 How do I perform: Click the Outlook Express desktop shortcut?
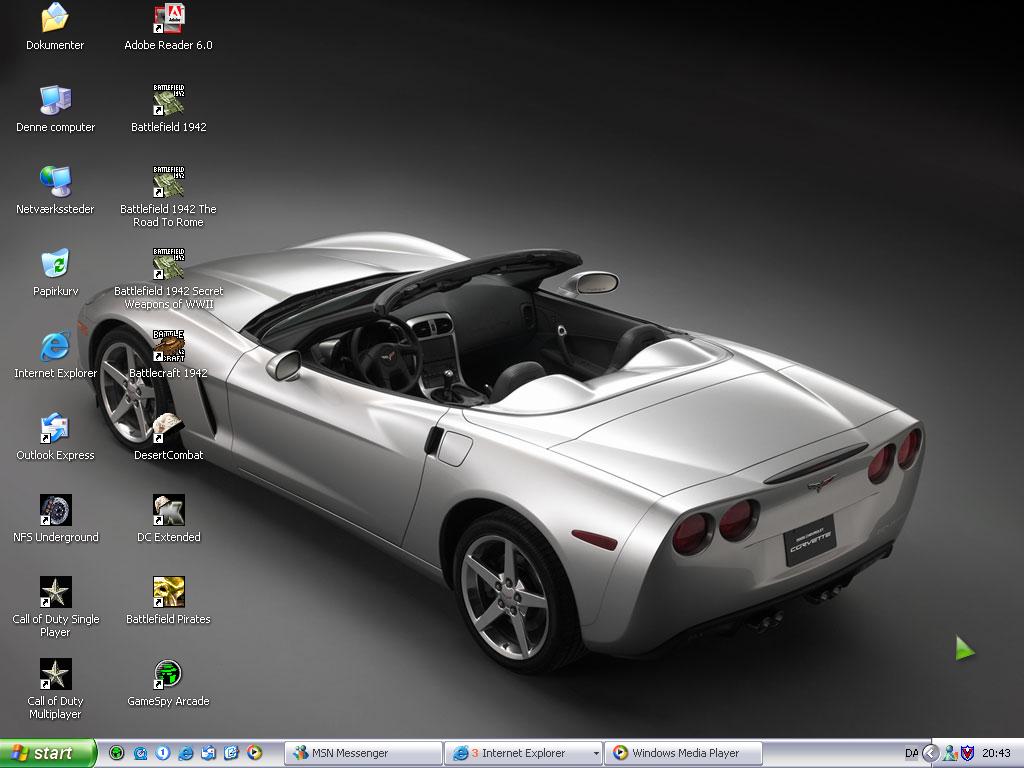pos(55,429)
